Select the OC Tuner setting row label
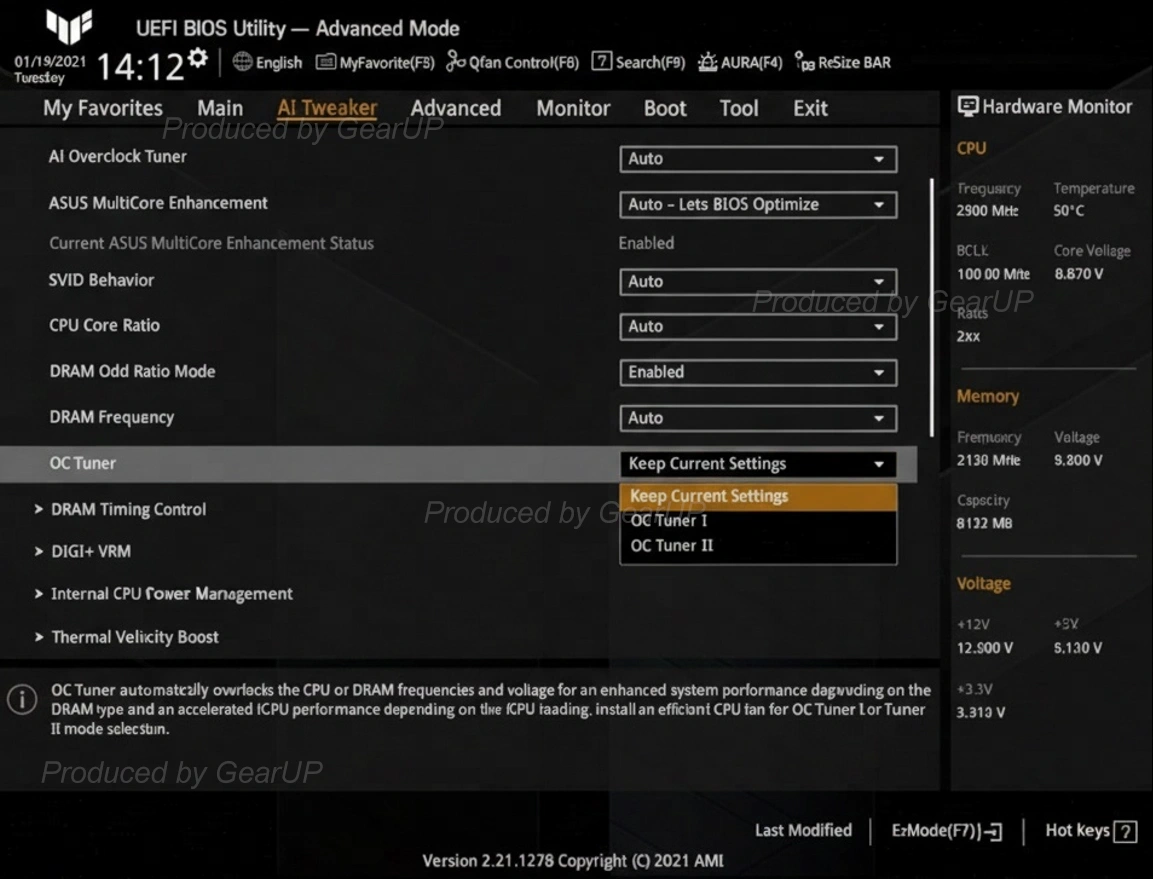The width and height of the screenshot is (1153, 879). coord(82,463)
